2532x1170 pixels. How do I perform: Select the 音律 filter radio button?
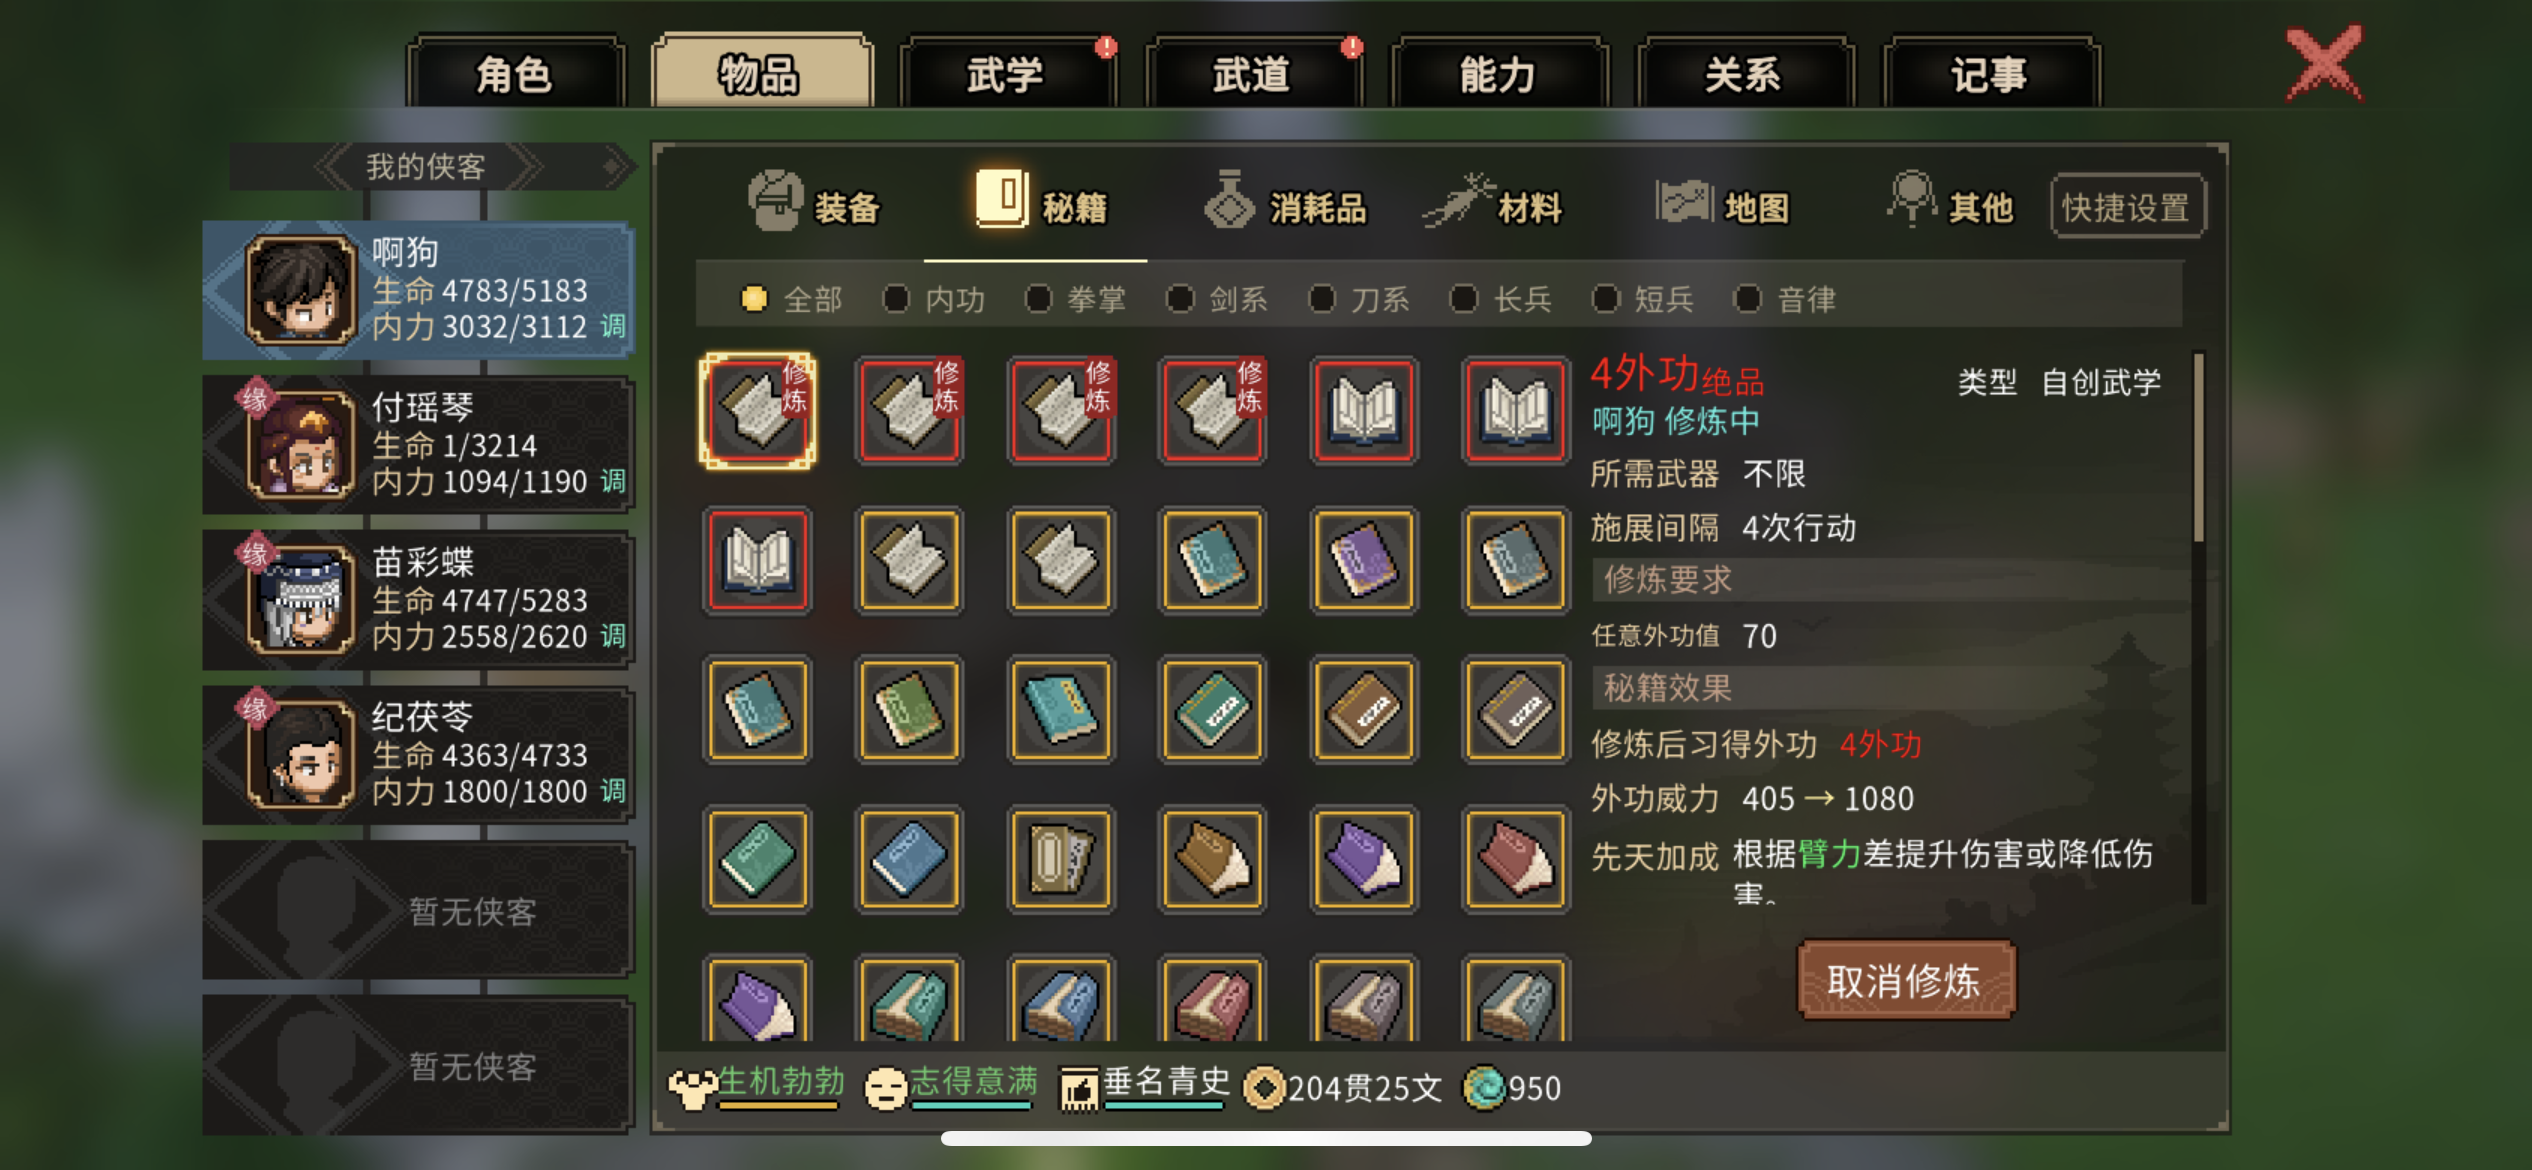(1748, 299)
